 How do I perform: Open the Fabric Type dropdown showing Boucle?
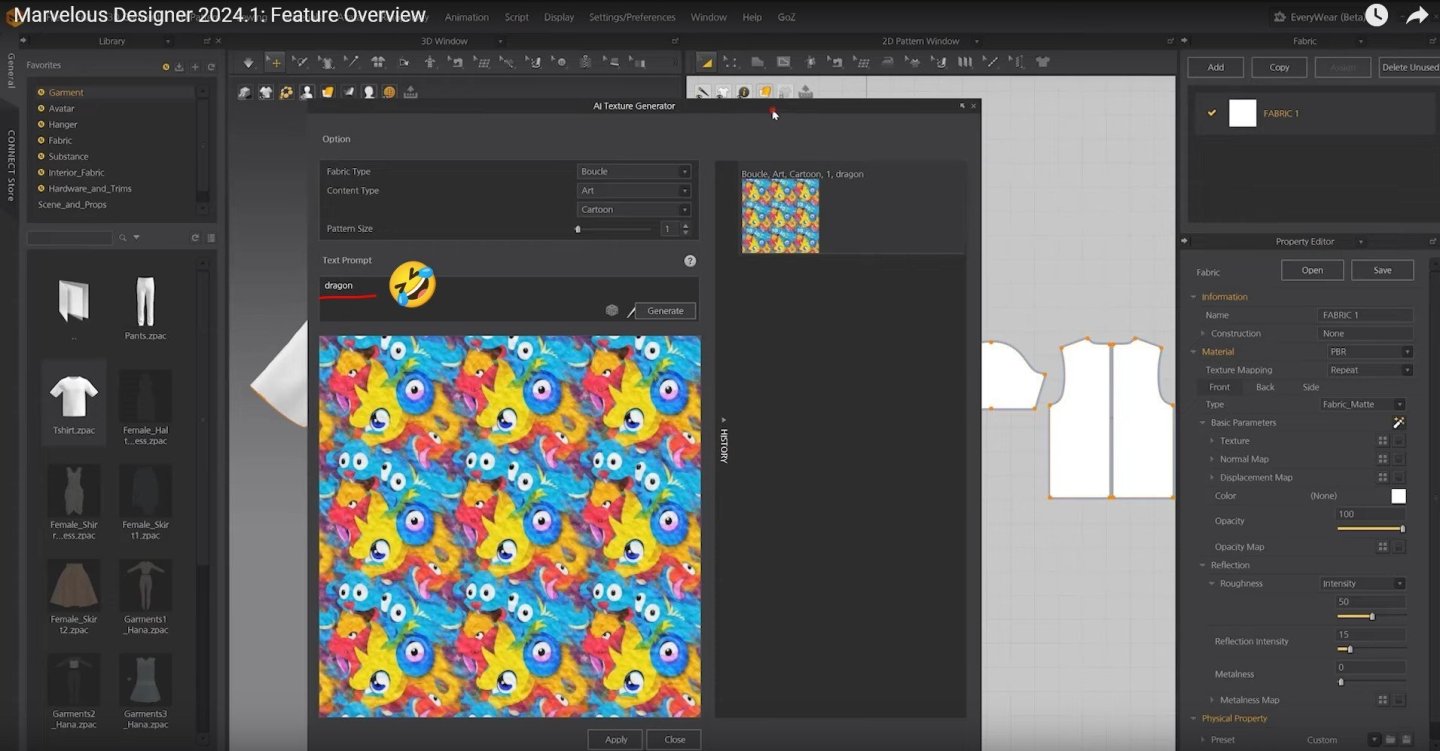(634, 172)
